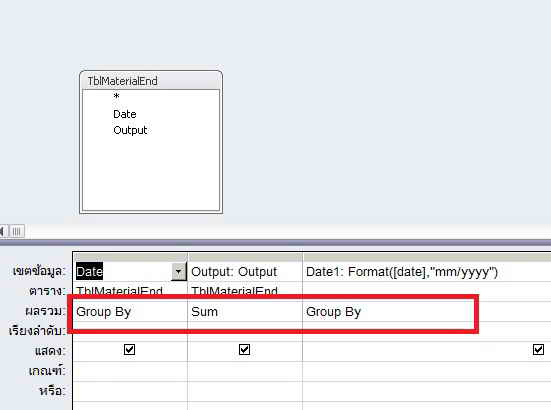Screen dimensions: 551x410
Task: Select the Date field in TblMaterialEnd list
Action: click(125, 114)
